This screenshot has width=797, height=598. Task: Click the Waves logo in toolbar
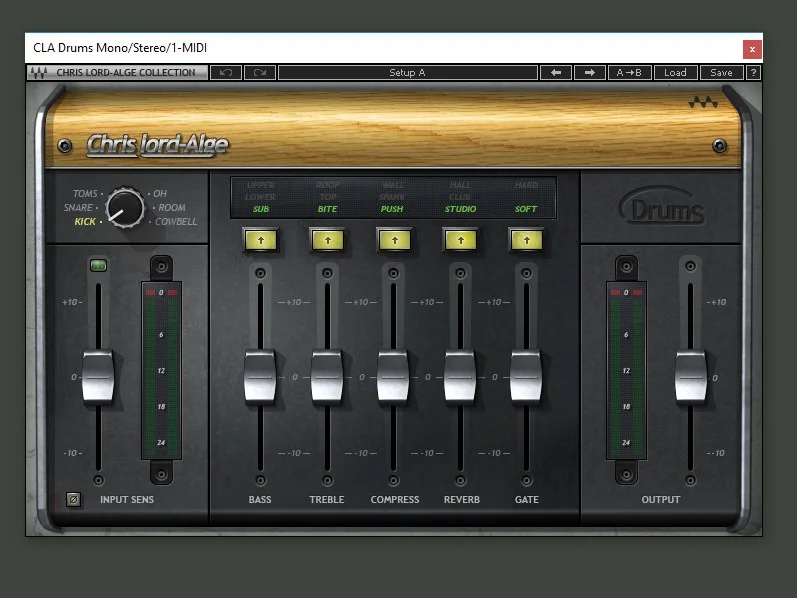pos(39,73)
